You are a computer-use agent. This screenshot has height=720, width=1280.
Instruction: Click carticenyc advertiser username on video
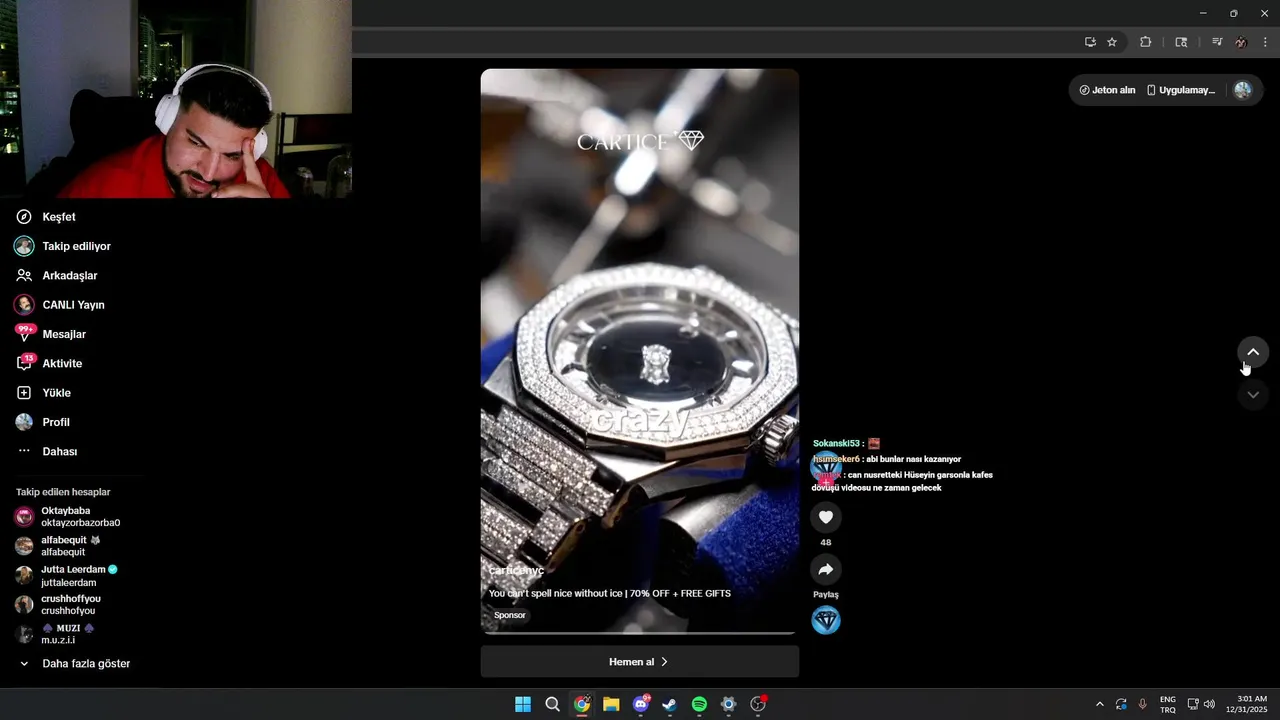(516, 571)
